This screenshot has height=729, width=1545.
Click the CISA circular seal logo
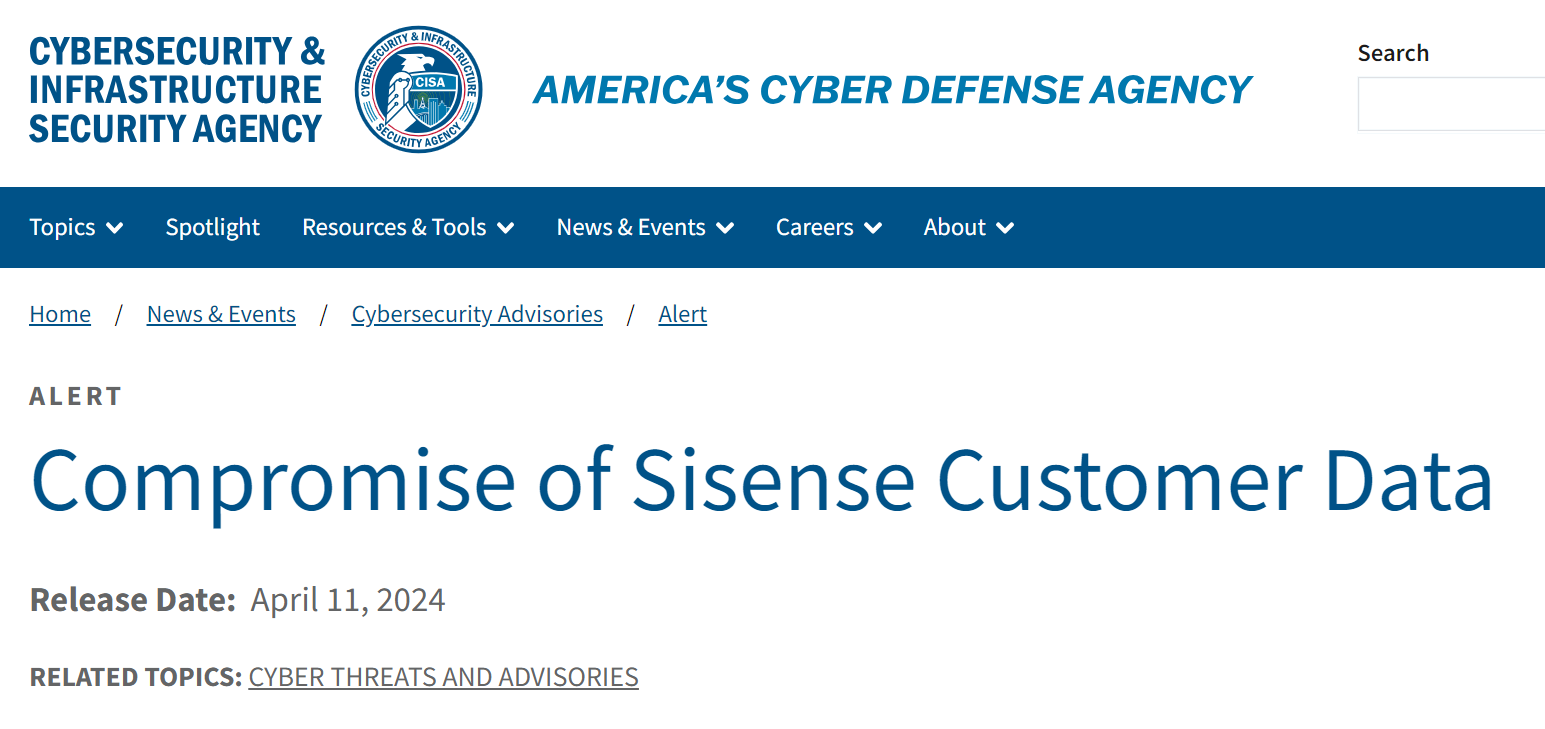click(418, 90)
